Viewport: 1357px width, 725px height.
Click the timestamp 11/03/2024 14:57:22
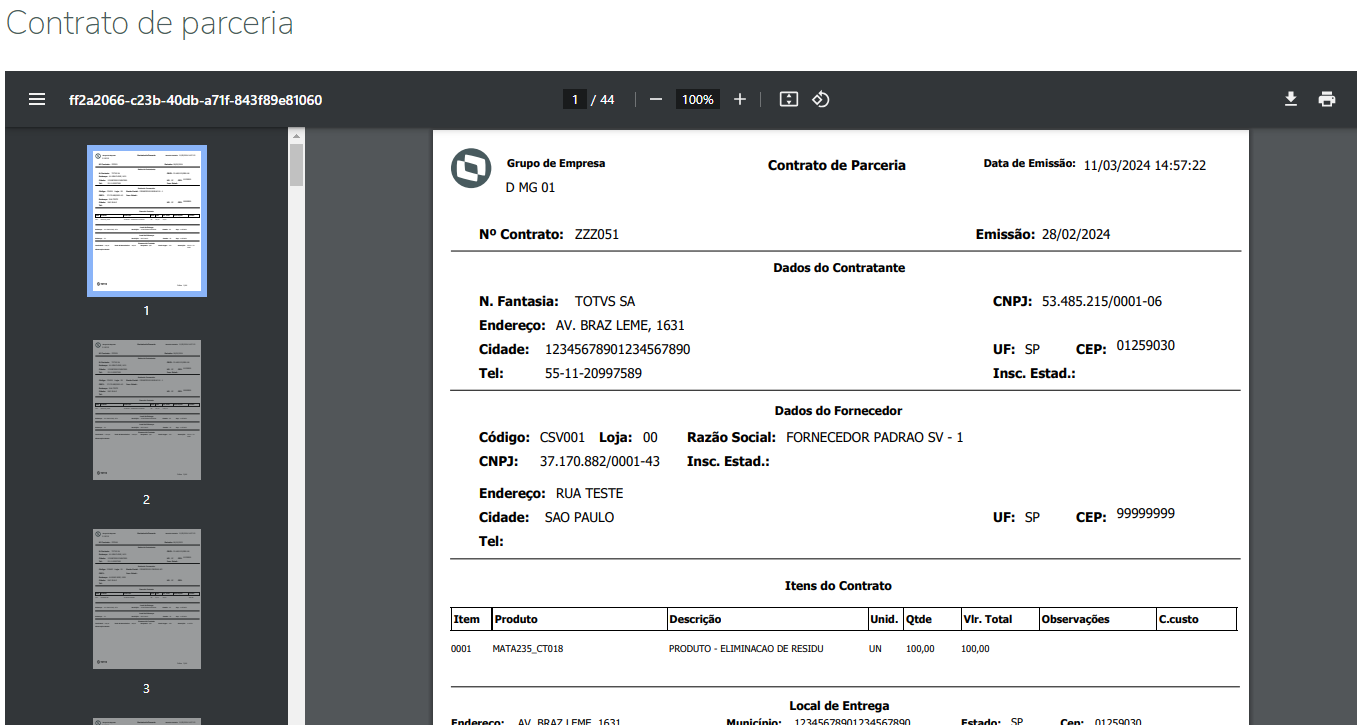pyautogui.click(x=1145, y=166)
